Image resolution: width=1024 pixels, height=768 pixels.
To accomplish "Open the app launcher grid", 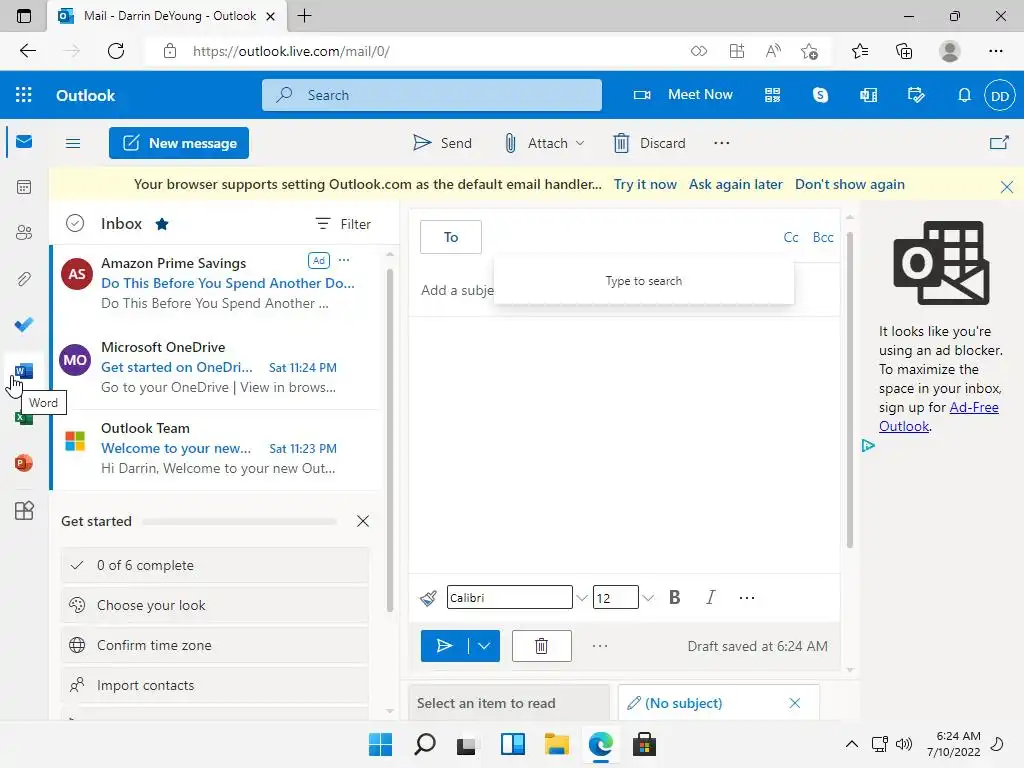I will click(x=24, y=95).
